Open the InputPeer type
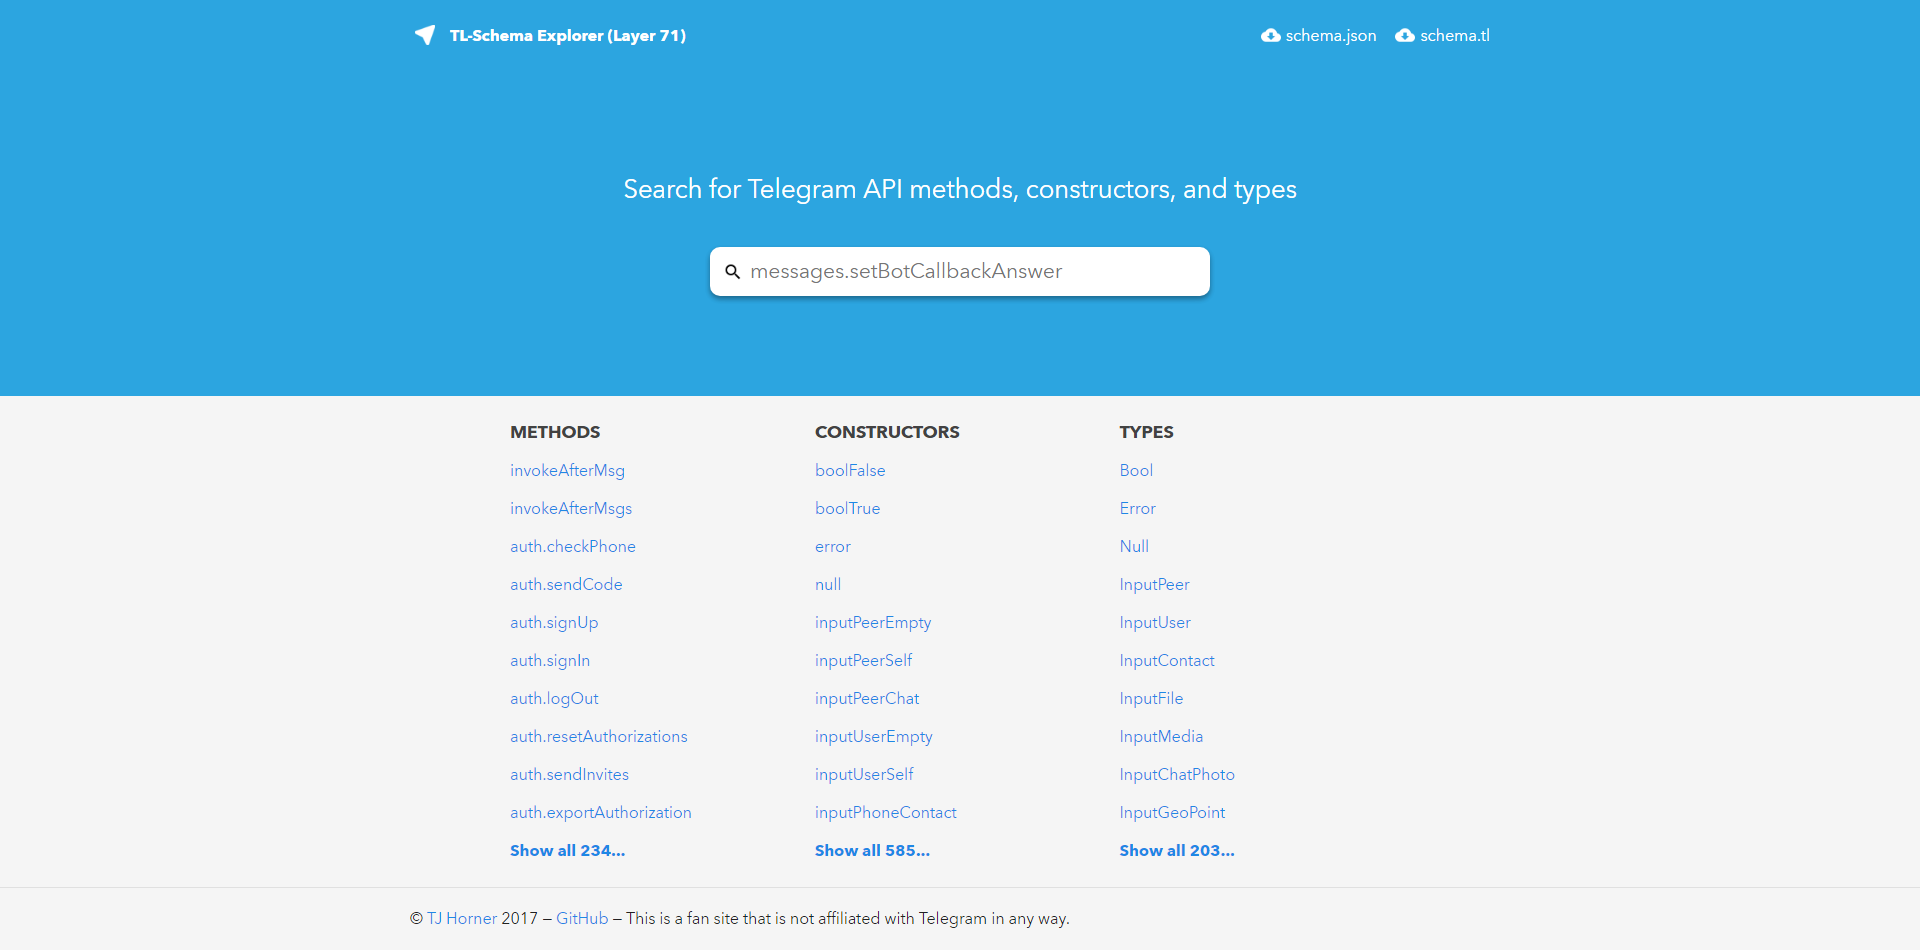 pos(1155,584)
